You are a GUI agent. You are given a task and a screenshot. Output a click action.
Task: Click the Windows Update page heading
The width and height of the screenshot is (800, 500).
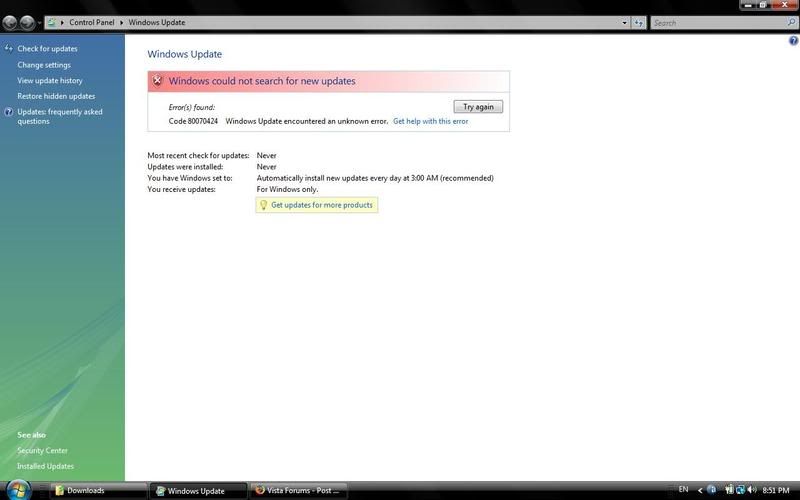coord(185,54)
